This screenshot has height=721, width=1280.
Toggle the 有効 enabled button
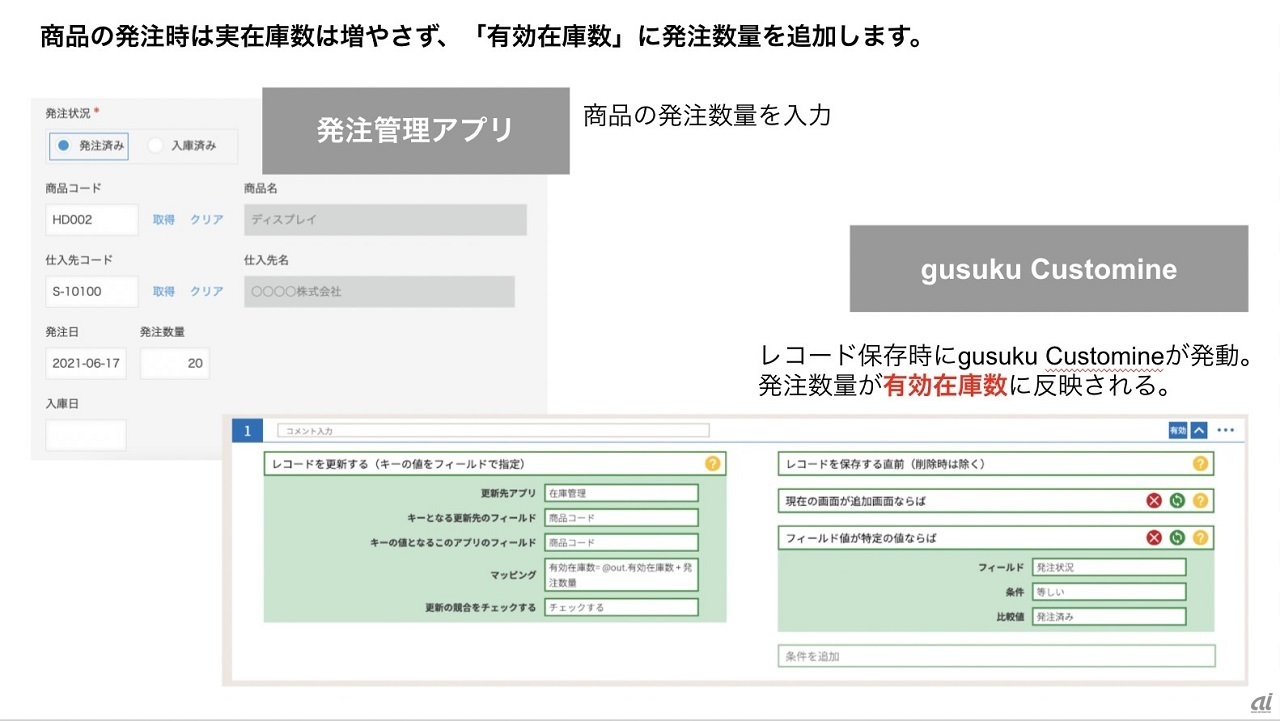pos(1177,430)
